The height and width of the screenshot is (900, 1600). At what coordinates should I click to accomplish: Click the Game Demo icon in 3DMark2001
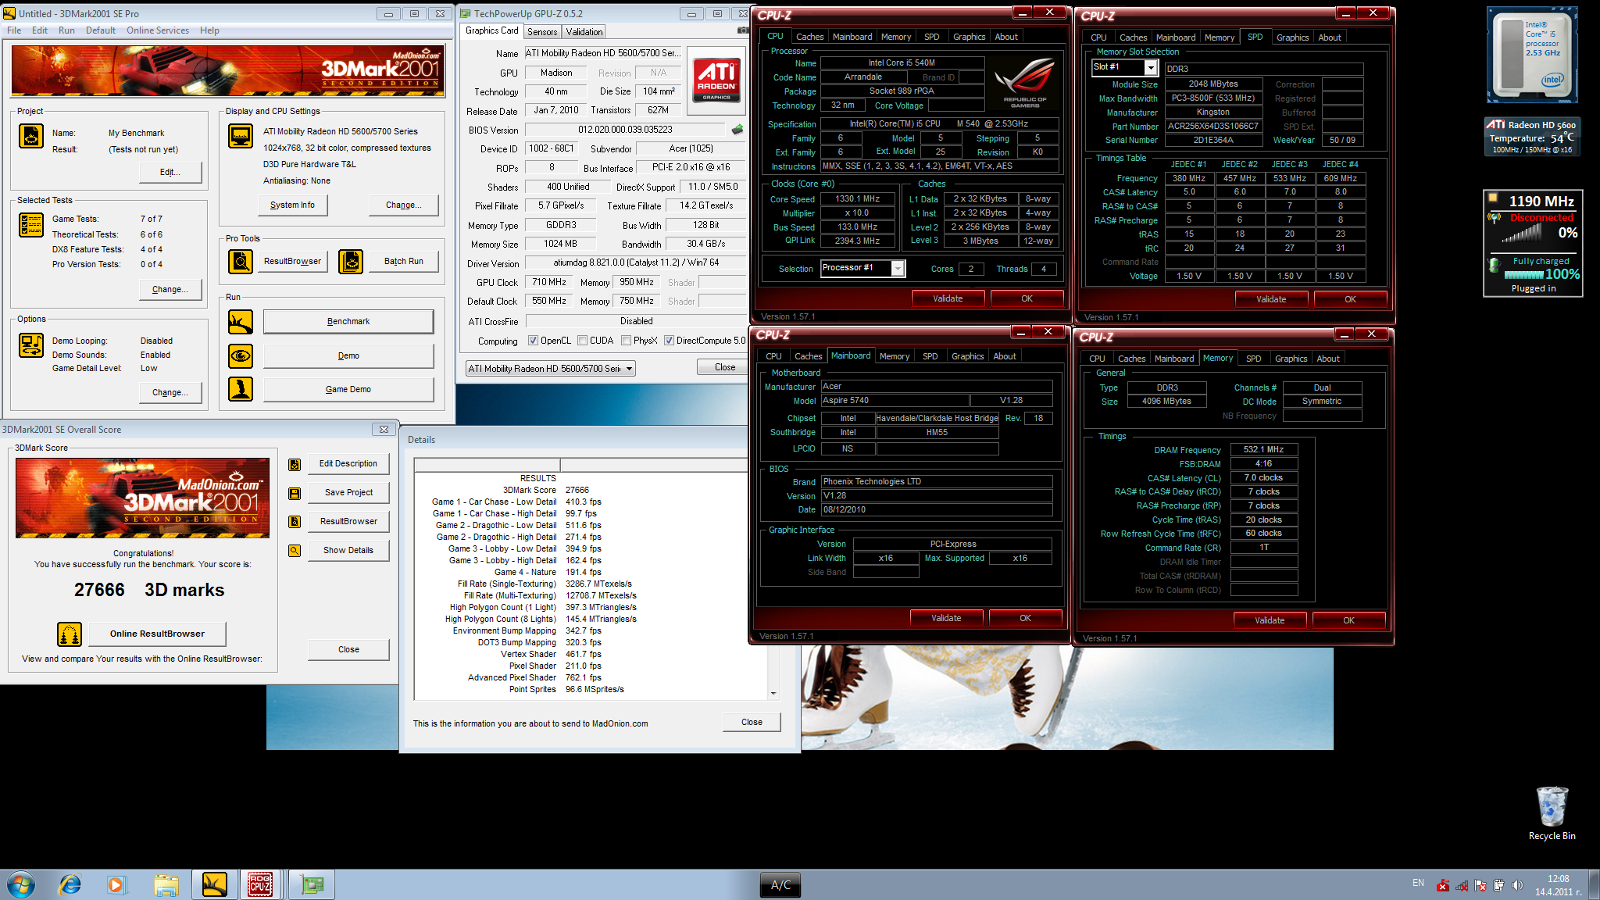pyautogui.click(x=240, y=389)
